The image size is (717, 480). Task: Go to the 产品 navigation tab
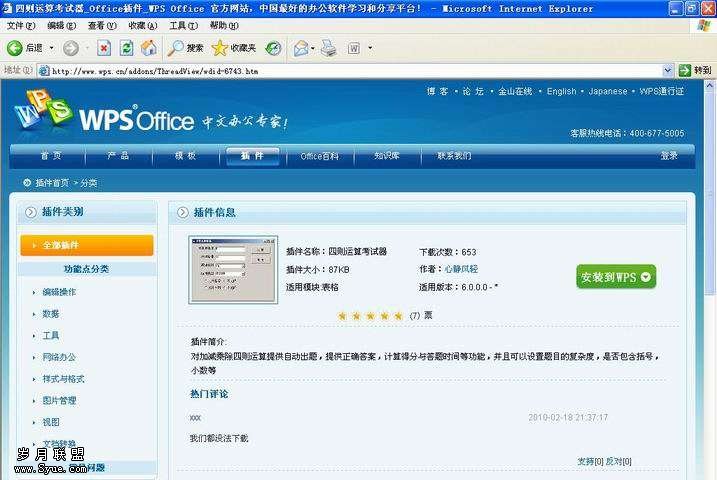coord(118,155)
